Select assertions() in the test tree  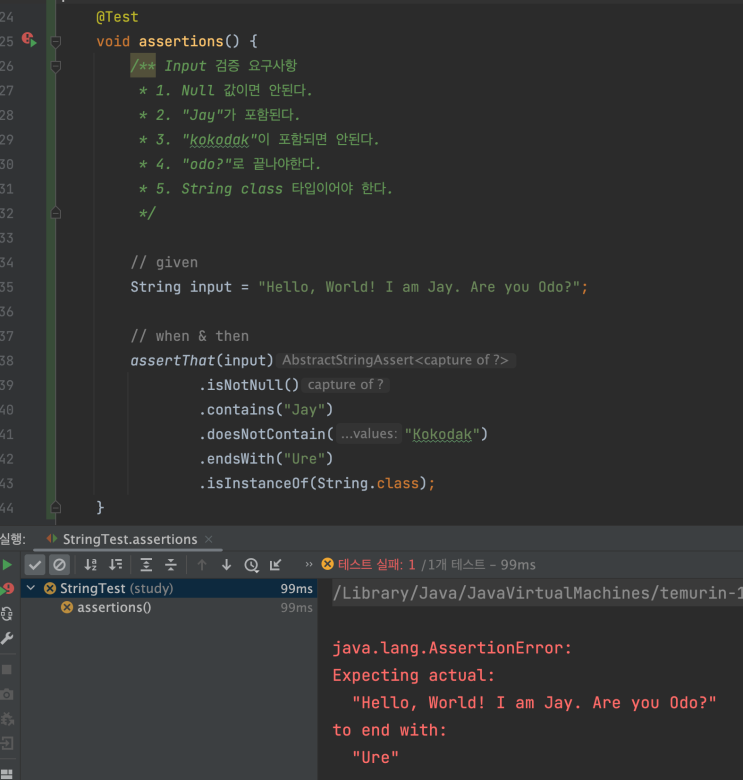tap(113, 608)
